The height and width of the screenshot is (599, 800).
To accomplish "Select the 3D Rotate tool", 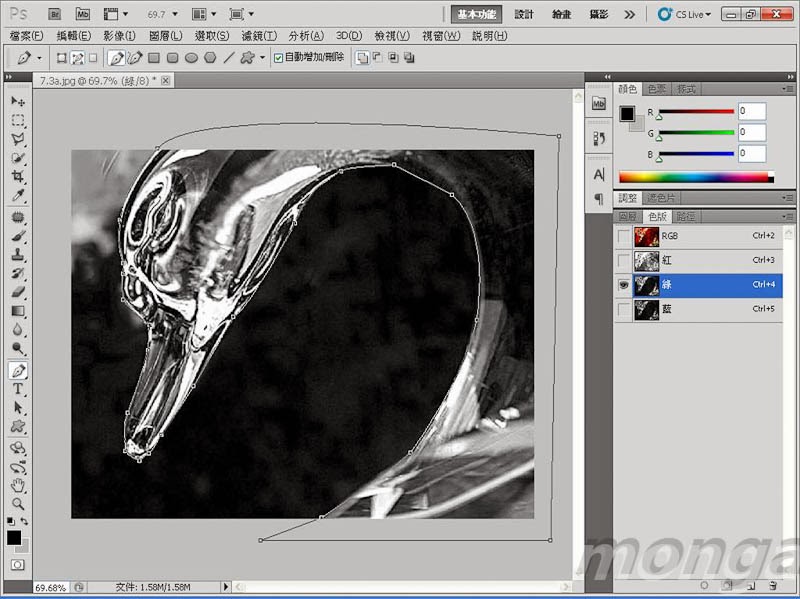I will (x=18, y=448).
